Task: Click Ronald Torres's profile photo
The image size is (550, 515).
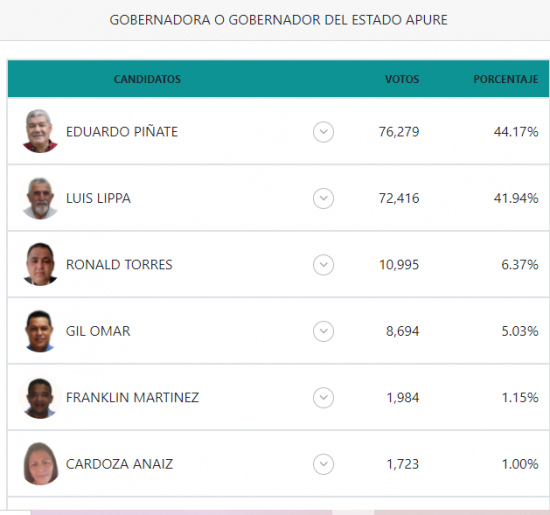Action: (40, 264)
